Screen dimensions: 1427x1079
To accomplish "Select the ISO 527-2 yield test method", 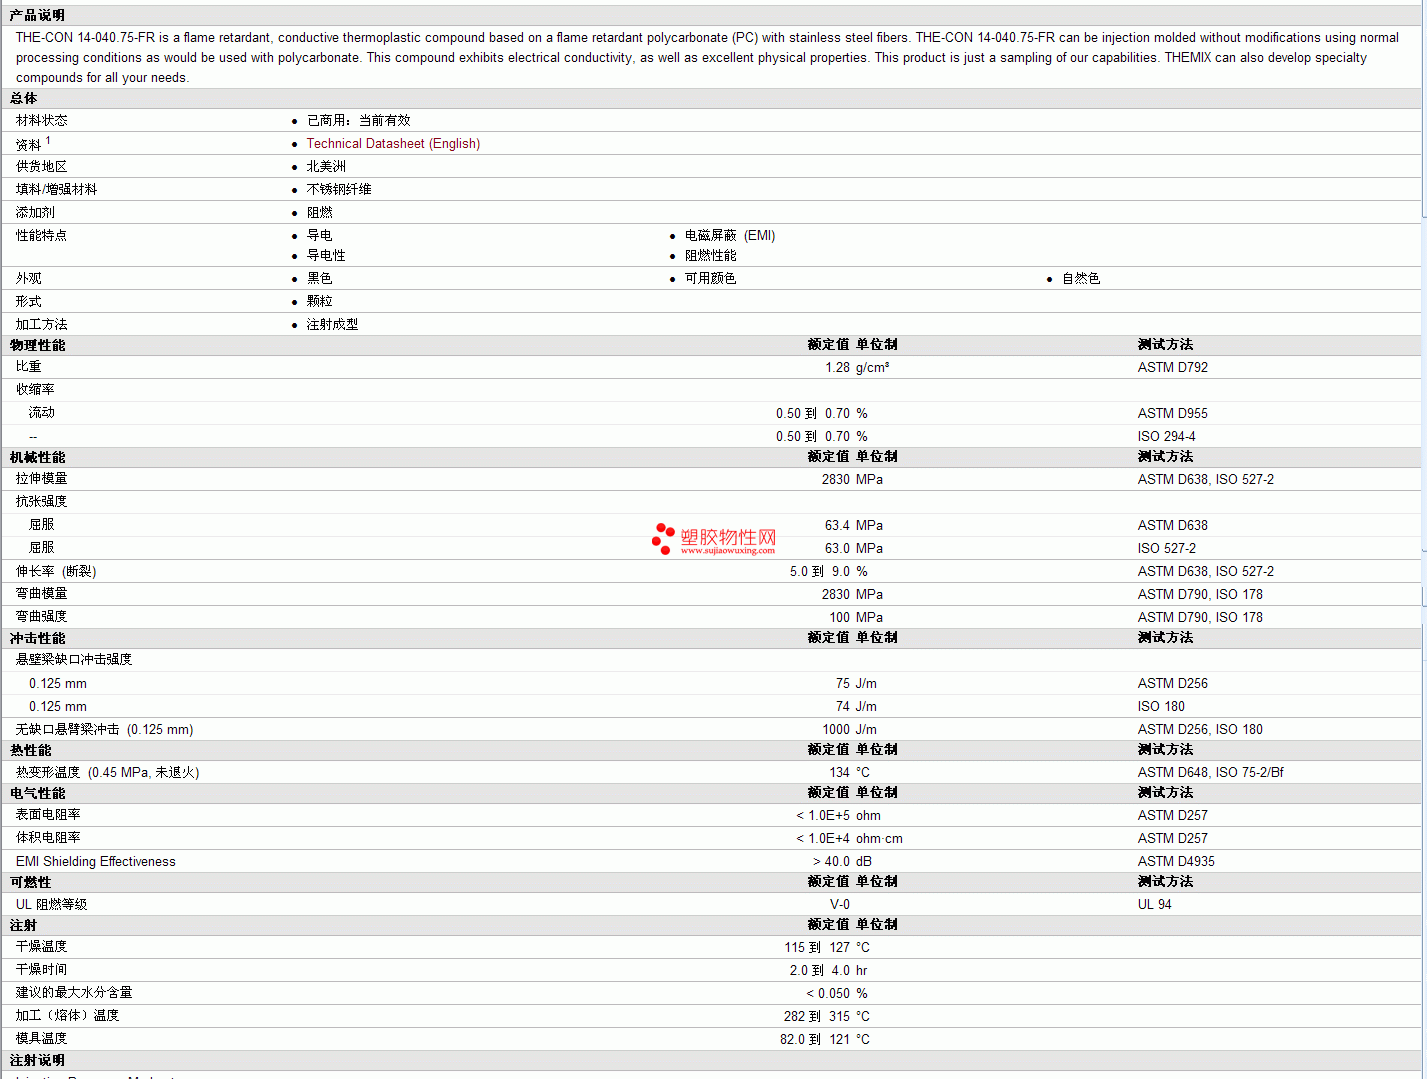I will [x=1167, y=548].
